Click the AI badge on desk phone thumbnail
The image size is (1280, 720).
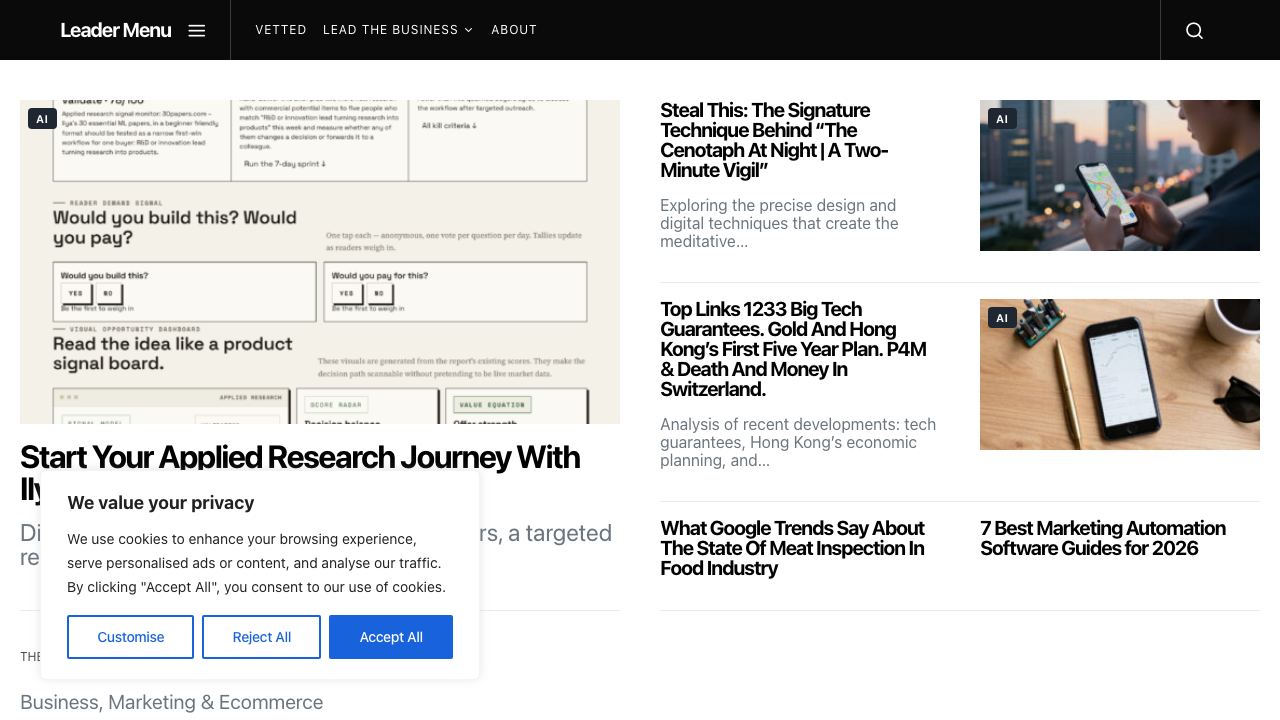(x=1002, y=318)
